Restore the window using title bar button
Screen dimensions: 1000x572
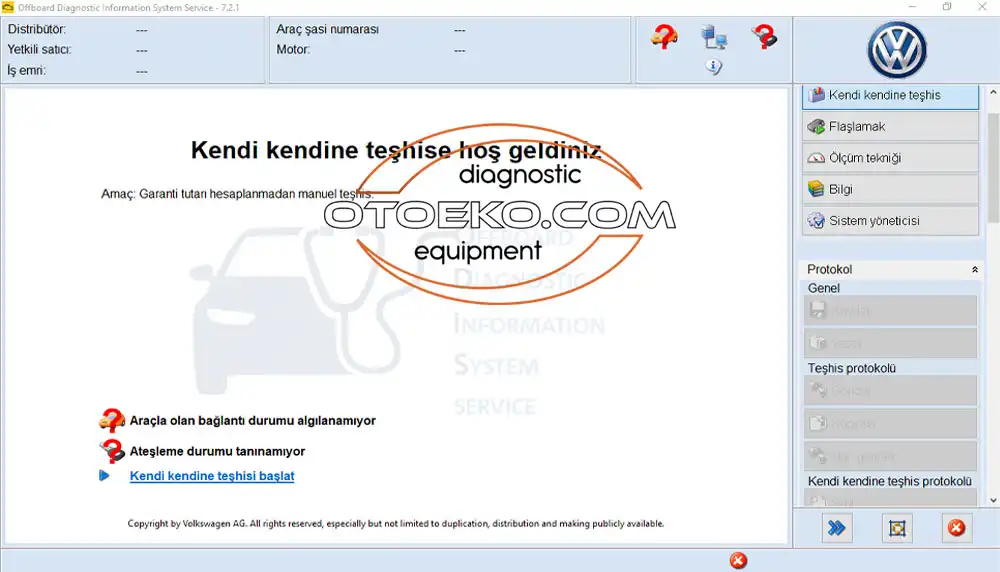pyautogui.click(x=947, y=7)
